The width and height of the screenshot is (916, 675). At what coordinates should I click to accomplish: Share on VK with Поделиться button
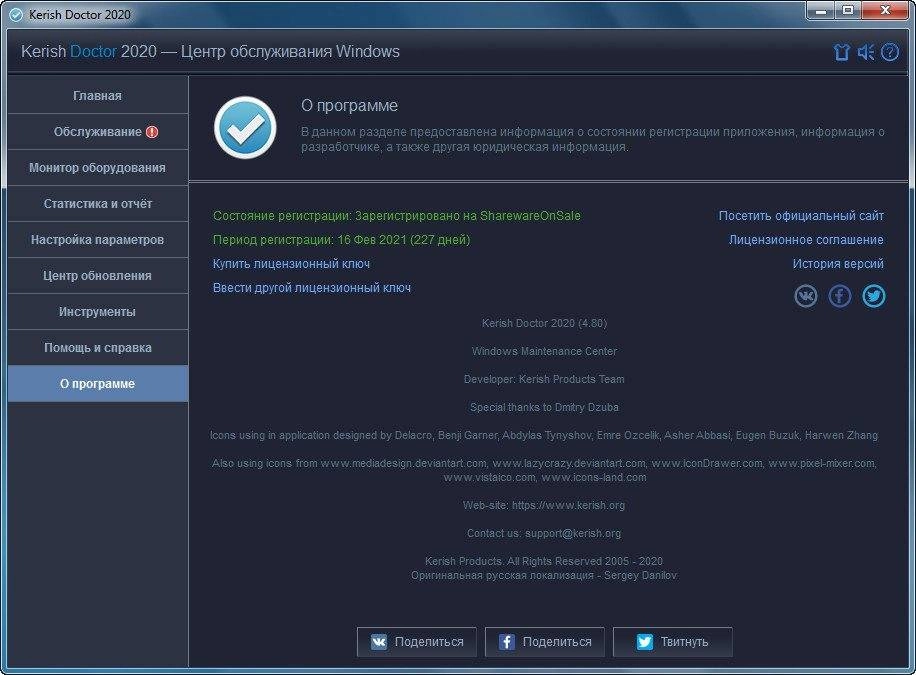[x=417, y=642]
